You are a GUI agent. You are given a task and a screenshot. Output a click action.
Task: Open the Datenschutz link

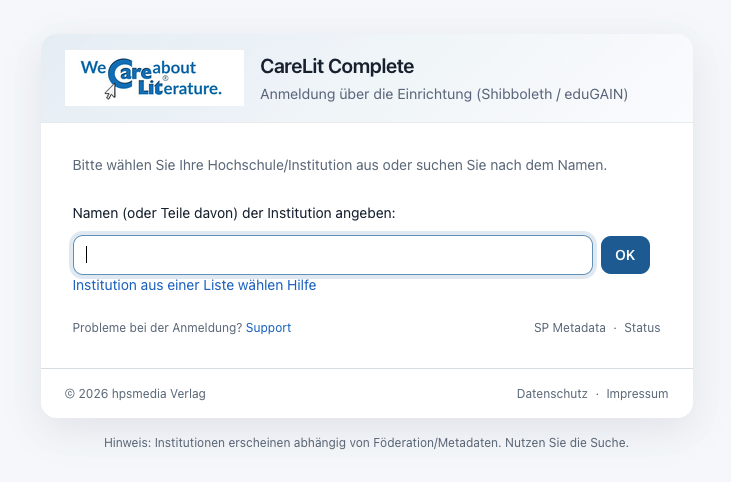point(552,394)
